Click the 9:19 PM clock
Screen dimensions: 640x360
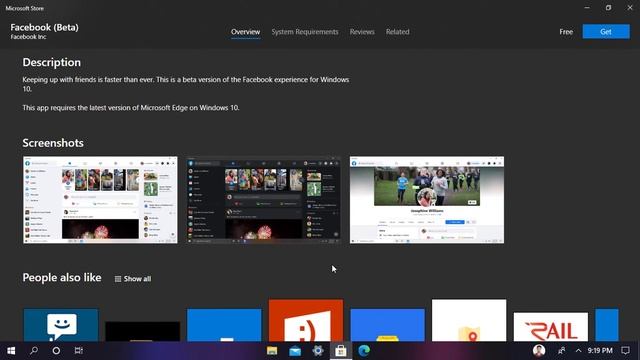pos(600,351)
